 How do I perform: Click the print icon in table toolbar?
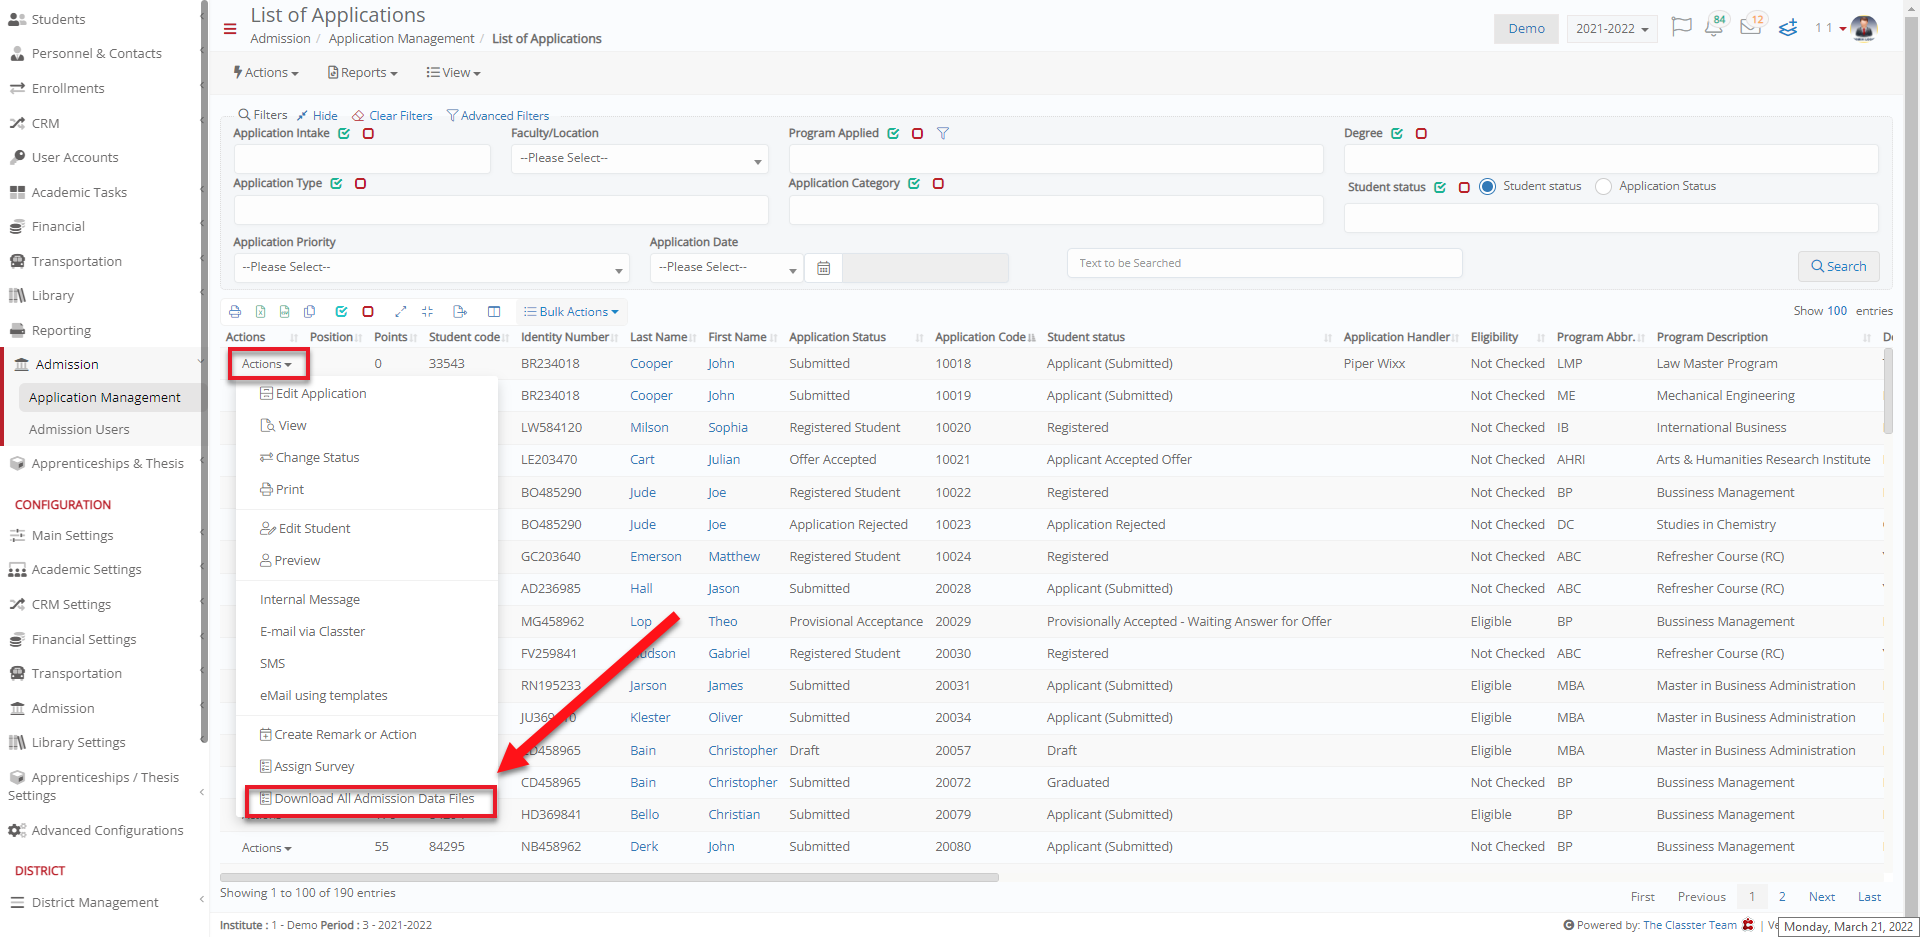coord(235,311)
